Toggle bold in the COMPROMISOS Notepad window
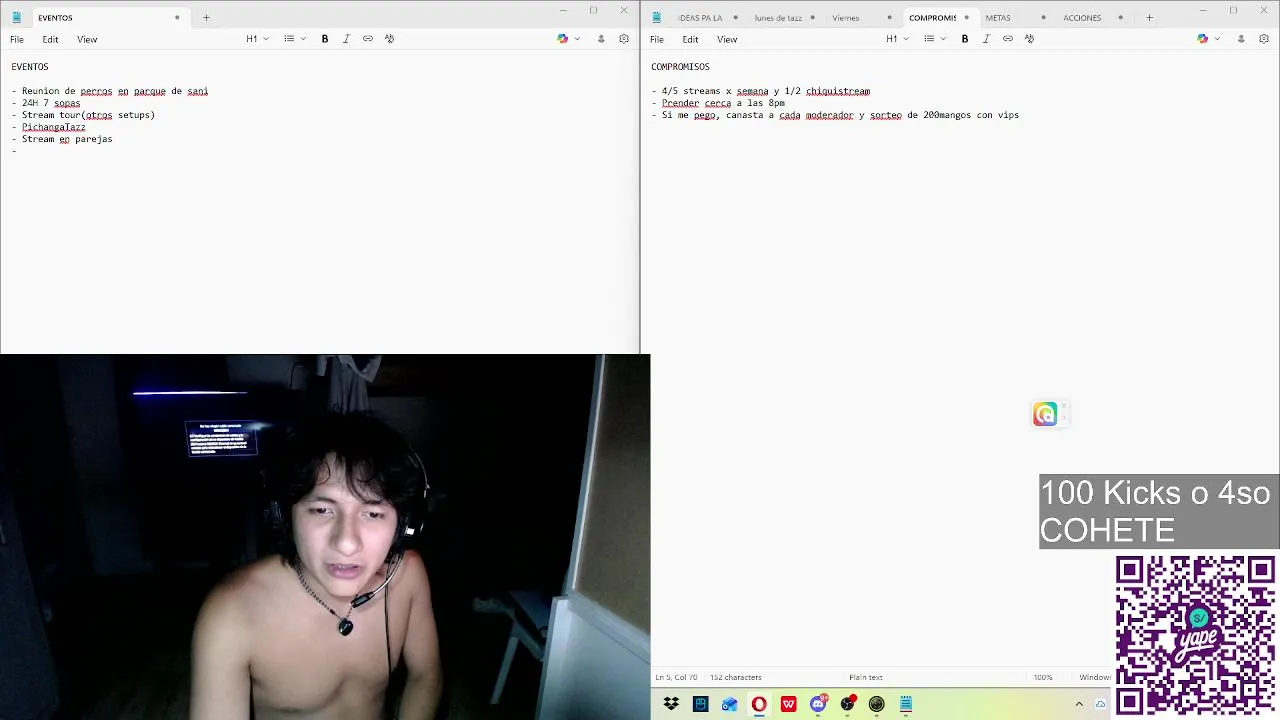 pyautogui.click(x=964, y=39)
